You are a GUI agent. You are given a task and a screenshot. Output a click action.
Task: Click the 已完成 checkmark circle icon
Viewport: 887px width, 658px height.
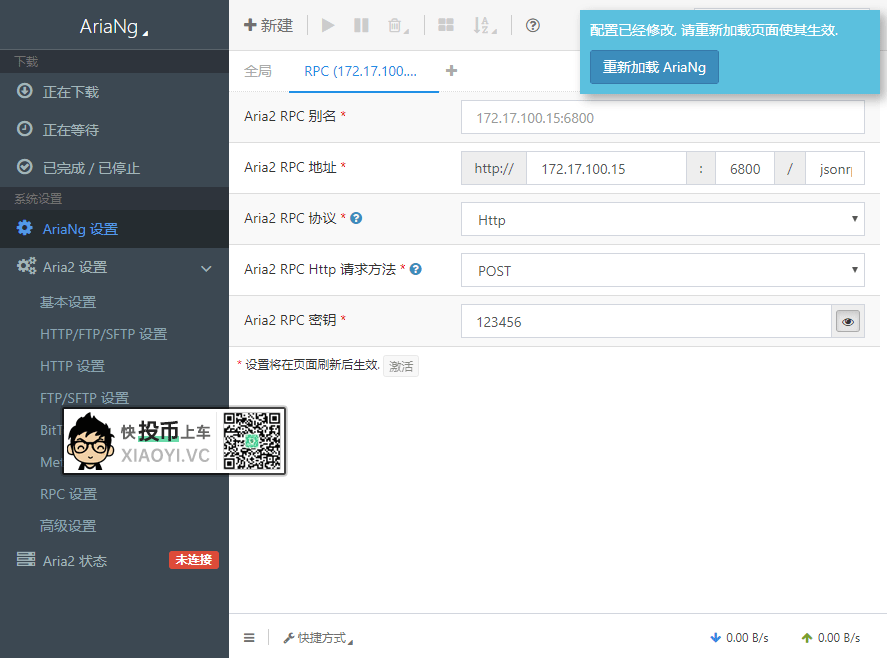point(24,167)
